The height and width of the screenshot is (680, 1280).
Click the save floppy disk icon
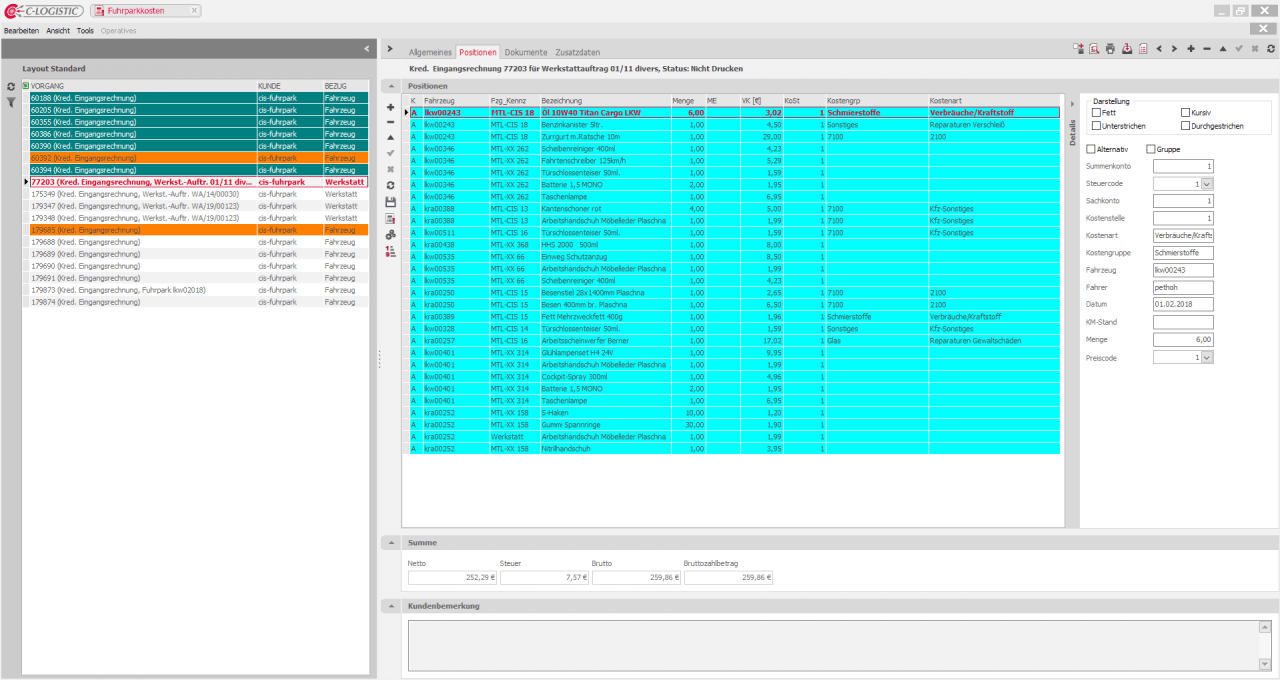390,202
